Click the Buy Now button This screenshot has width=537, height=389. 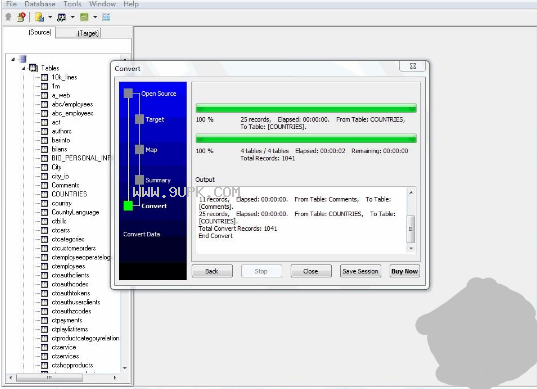tap(404, 271)
